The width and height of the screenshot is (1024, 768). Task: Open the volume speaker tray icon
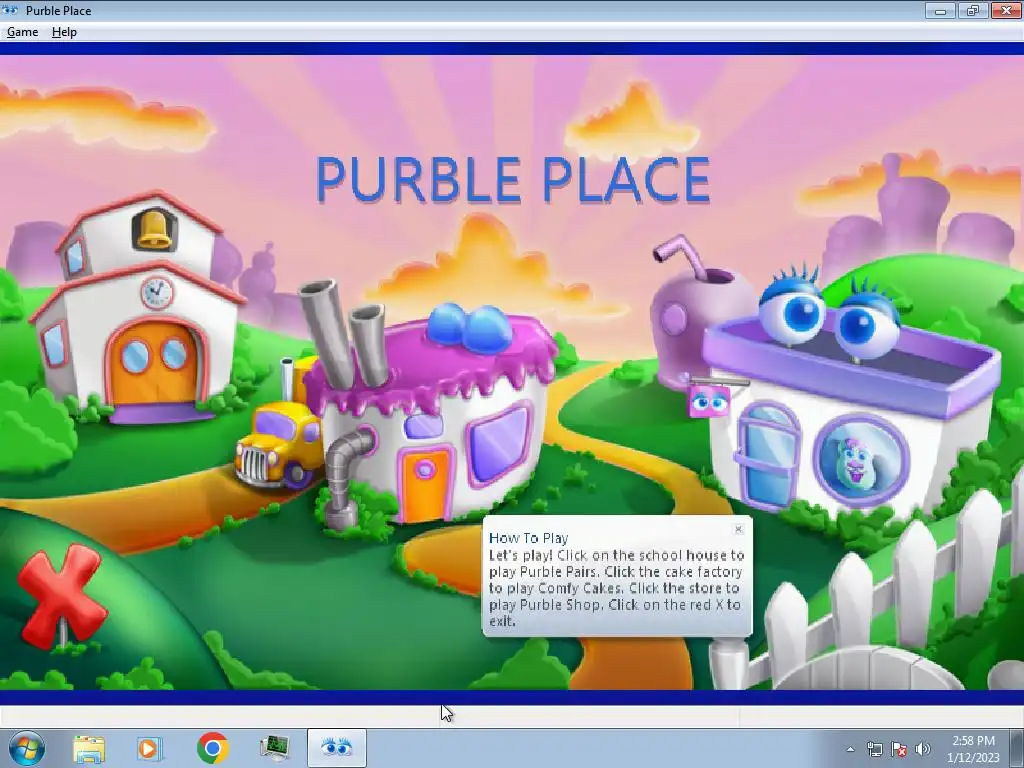pos(923,749)
